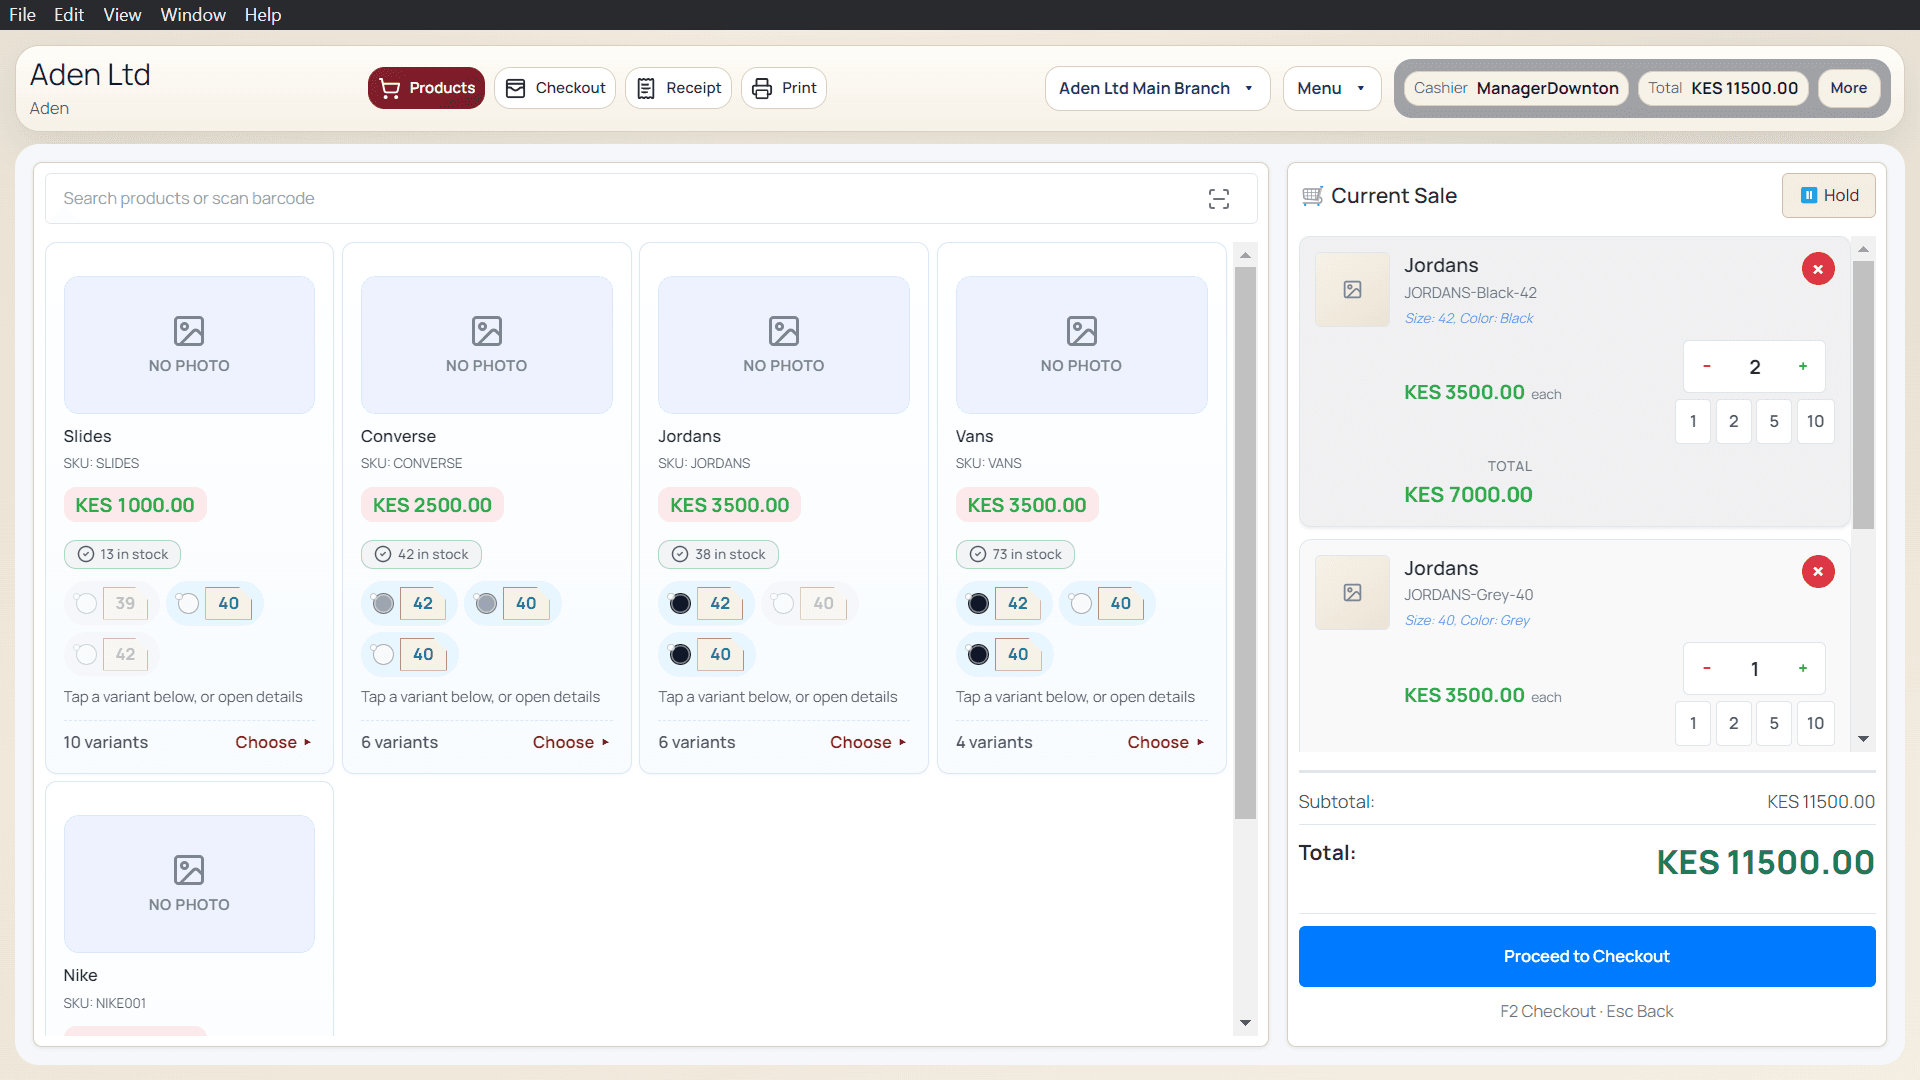Viewport: 1920px width, 1080px height.
Task: Click the Converse product photo placeholder
Action: [x=486, y=345]
